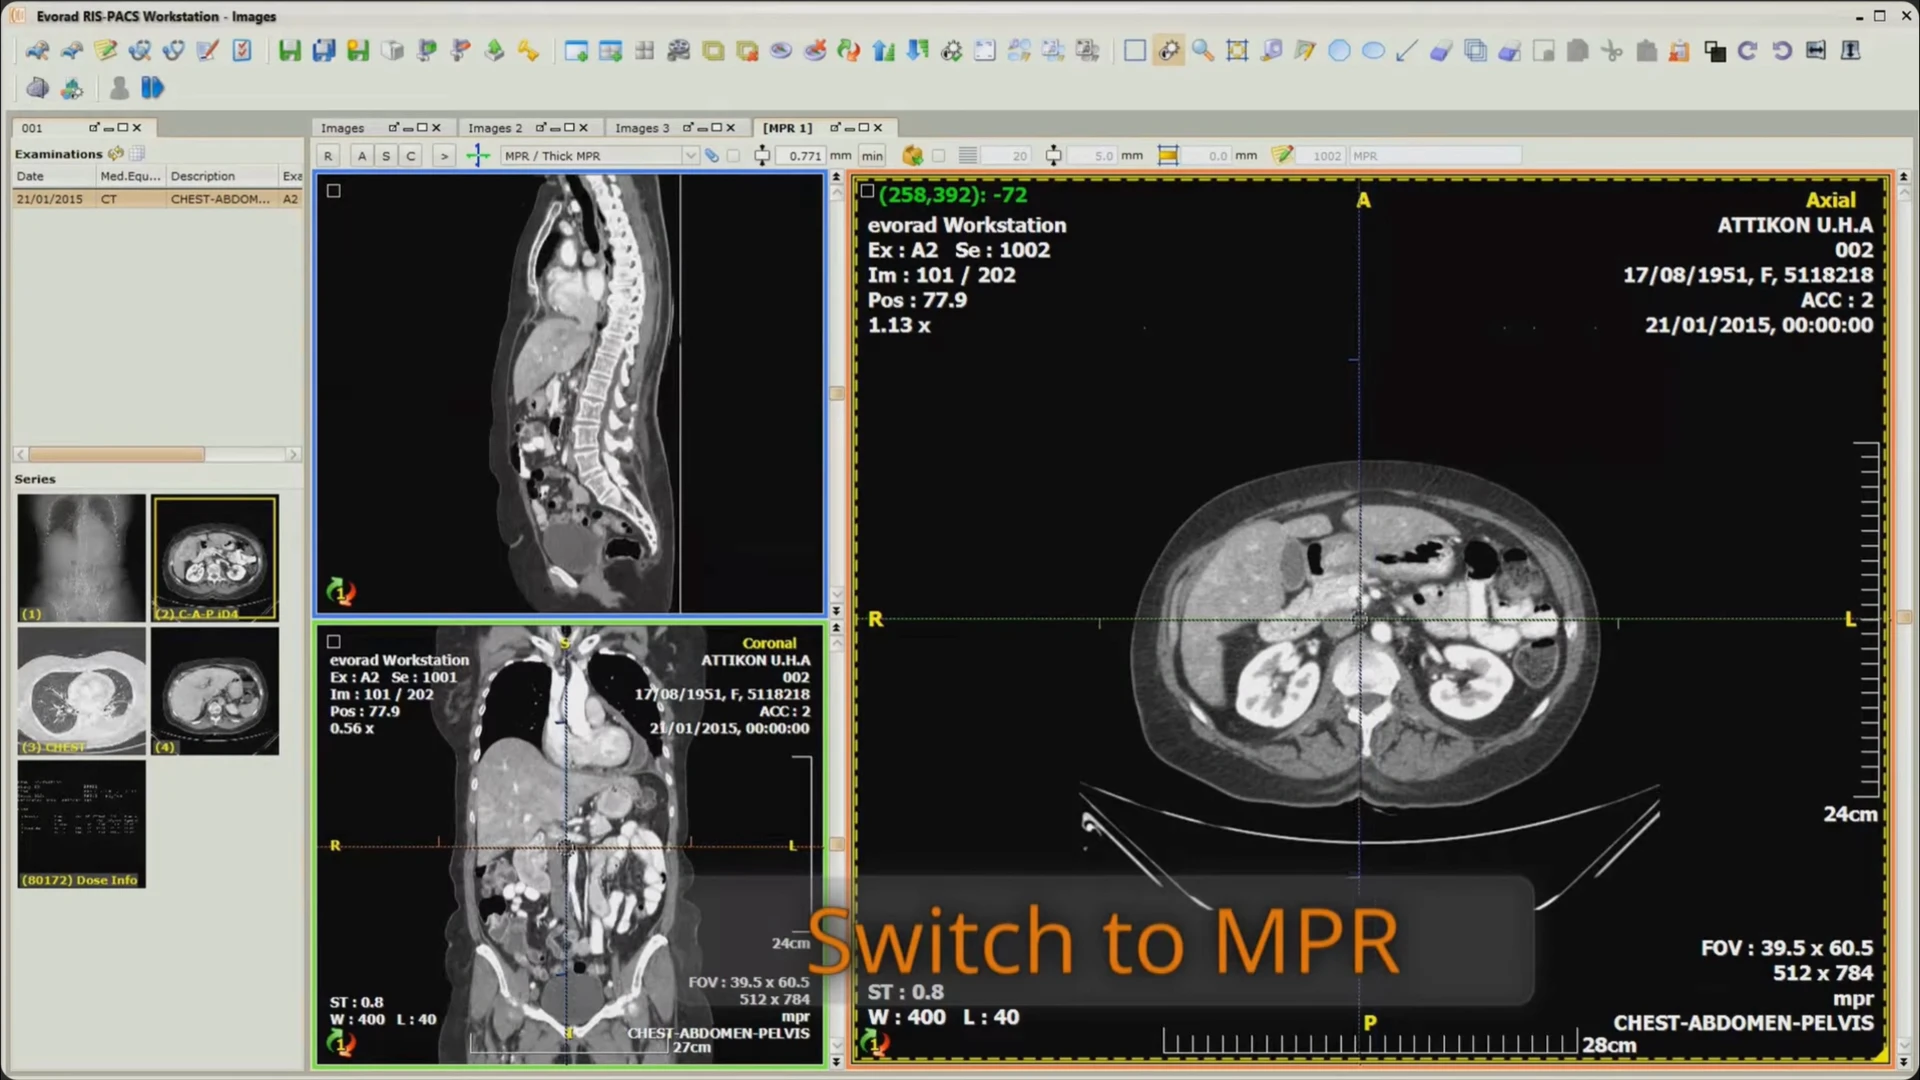The width and height of the screenshot is (1920, 1080).
Task: Switch to the Images tab
Action: (342, 128)
